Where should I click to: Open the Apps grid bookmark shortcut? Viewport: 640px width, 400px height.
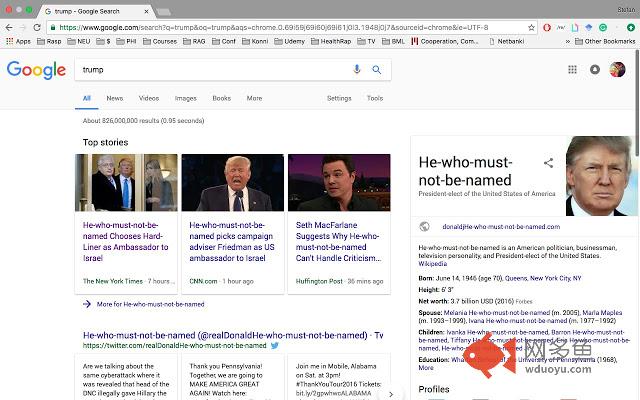point(18,41)
